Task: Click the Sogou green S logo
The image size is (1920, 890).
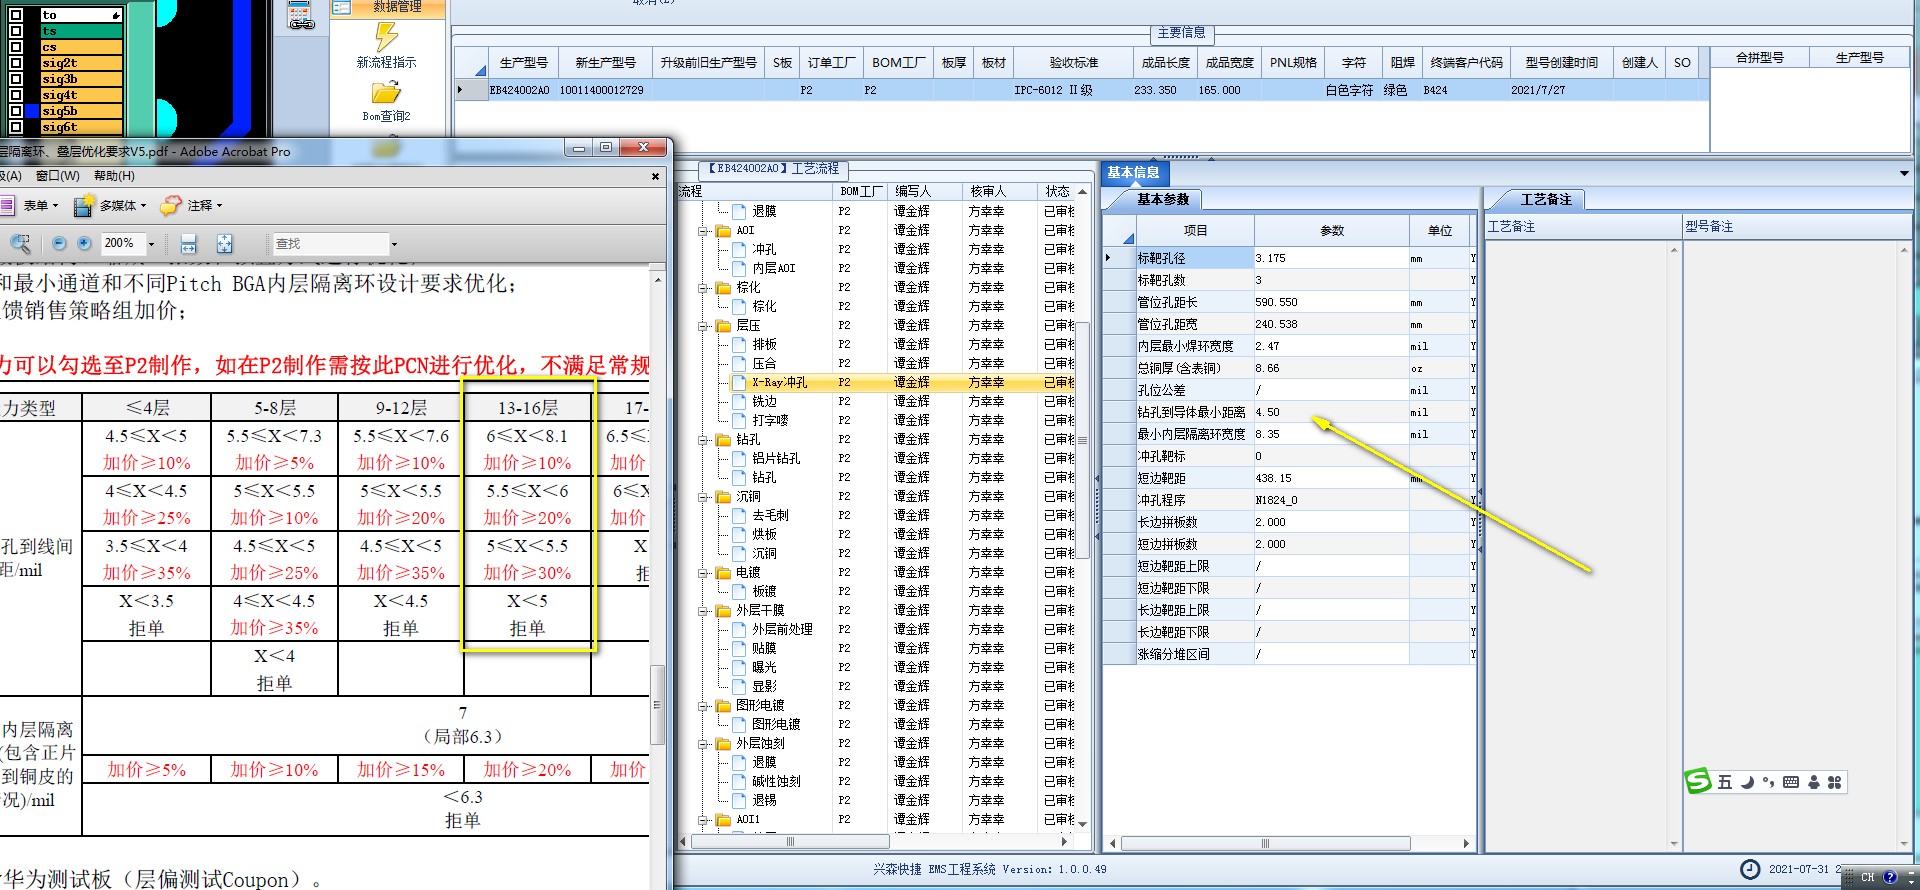Action: pyautogui.click(x=1698, y=781)
